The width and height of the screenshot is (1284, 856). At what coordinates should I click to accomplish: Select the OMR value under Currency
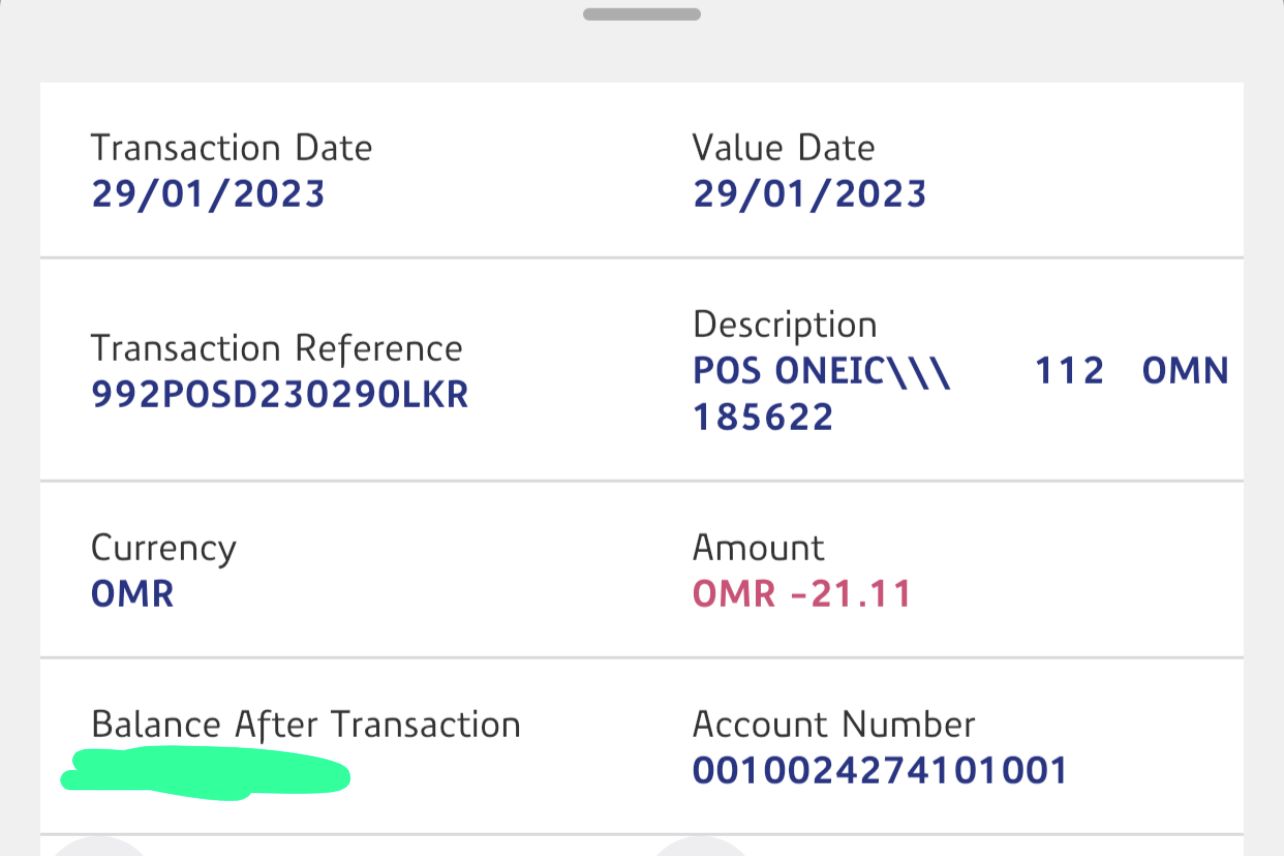[132, 594]
